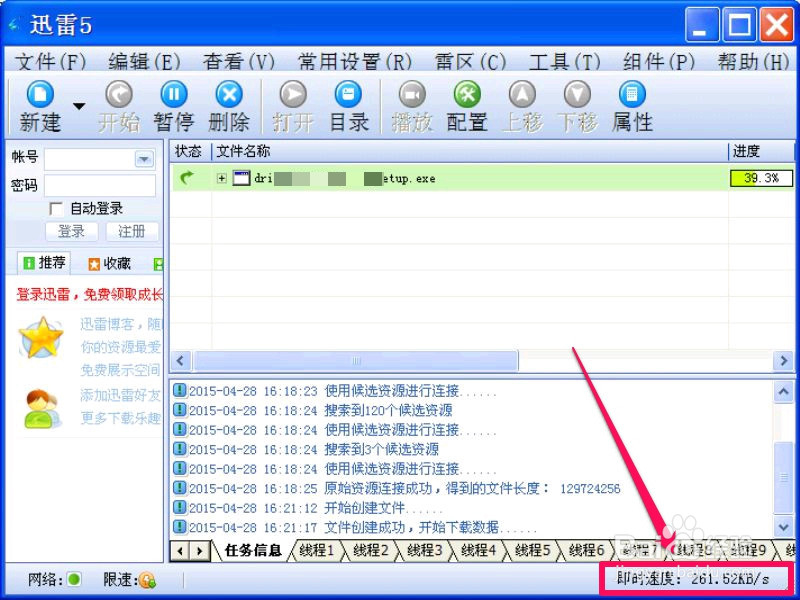Click the 进度 column header

pyautogui.click(x=761, y=151)
